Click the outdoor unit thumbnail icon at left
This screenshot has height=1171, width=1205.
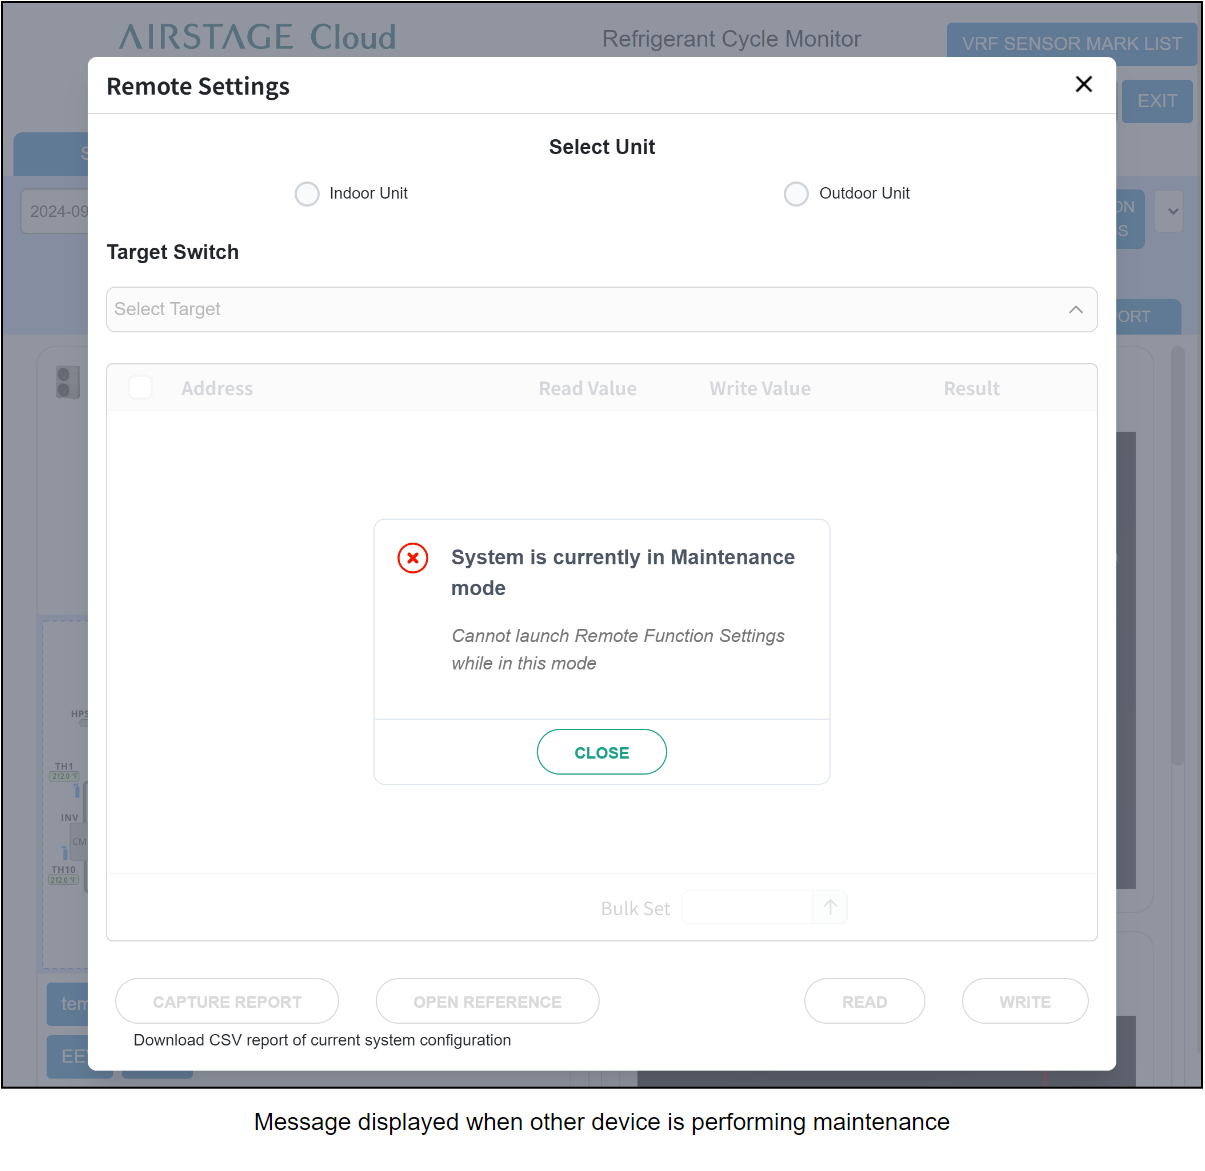point(68,382)
